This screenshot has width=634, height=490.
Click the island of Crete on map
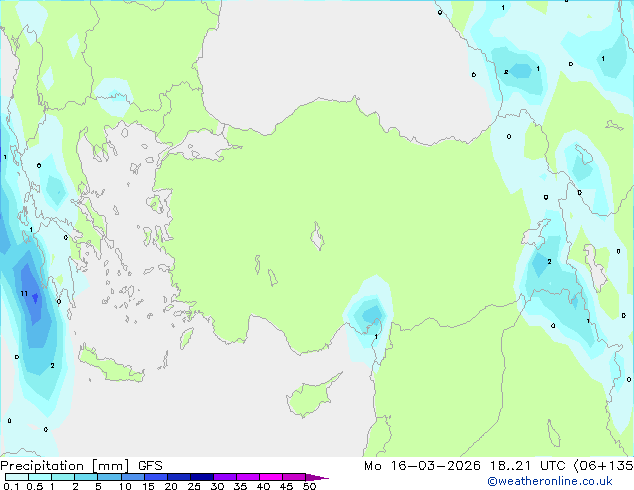coord(111,365)
